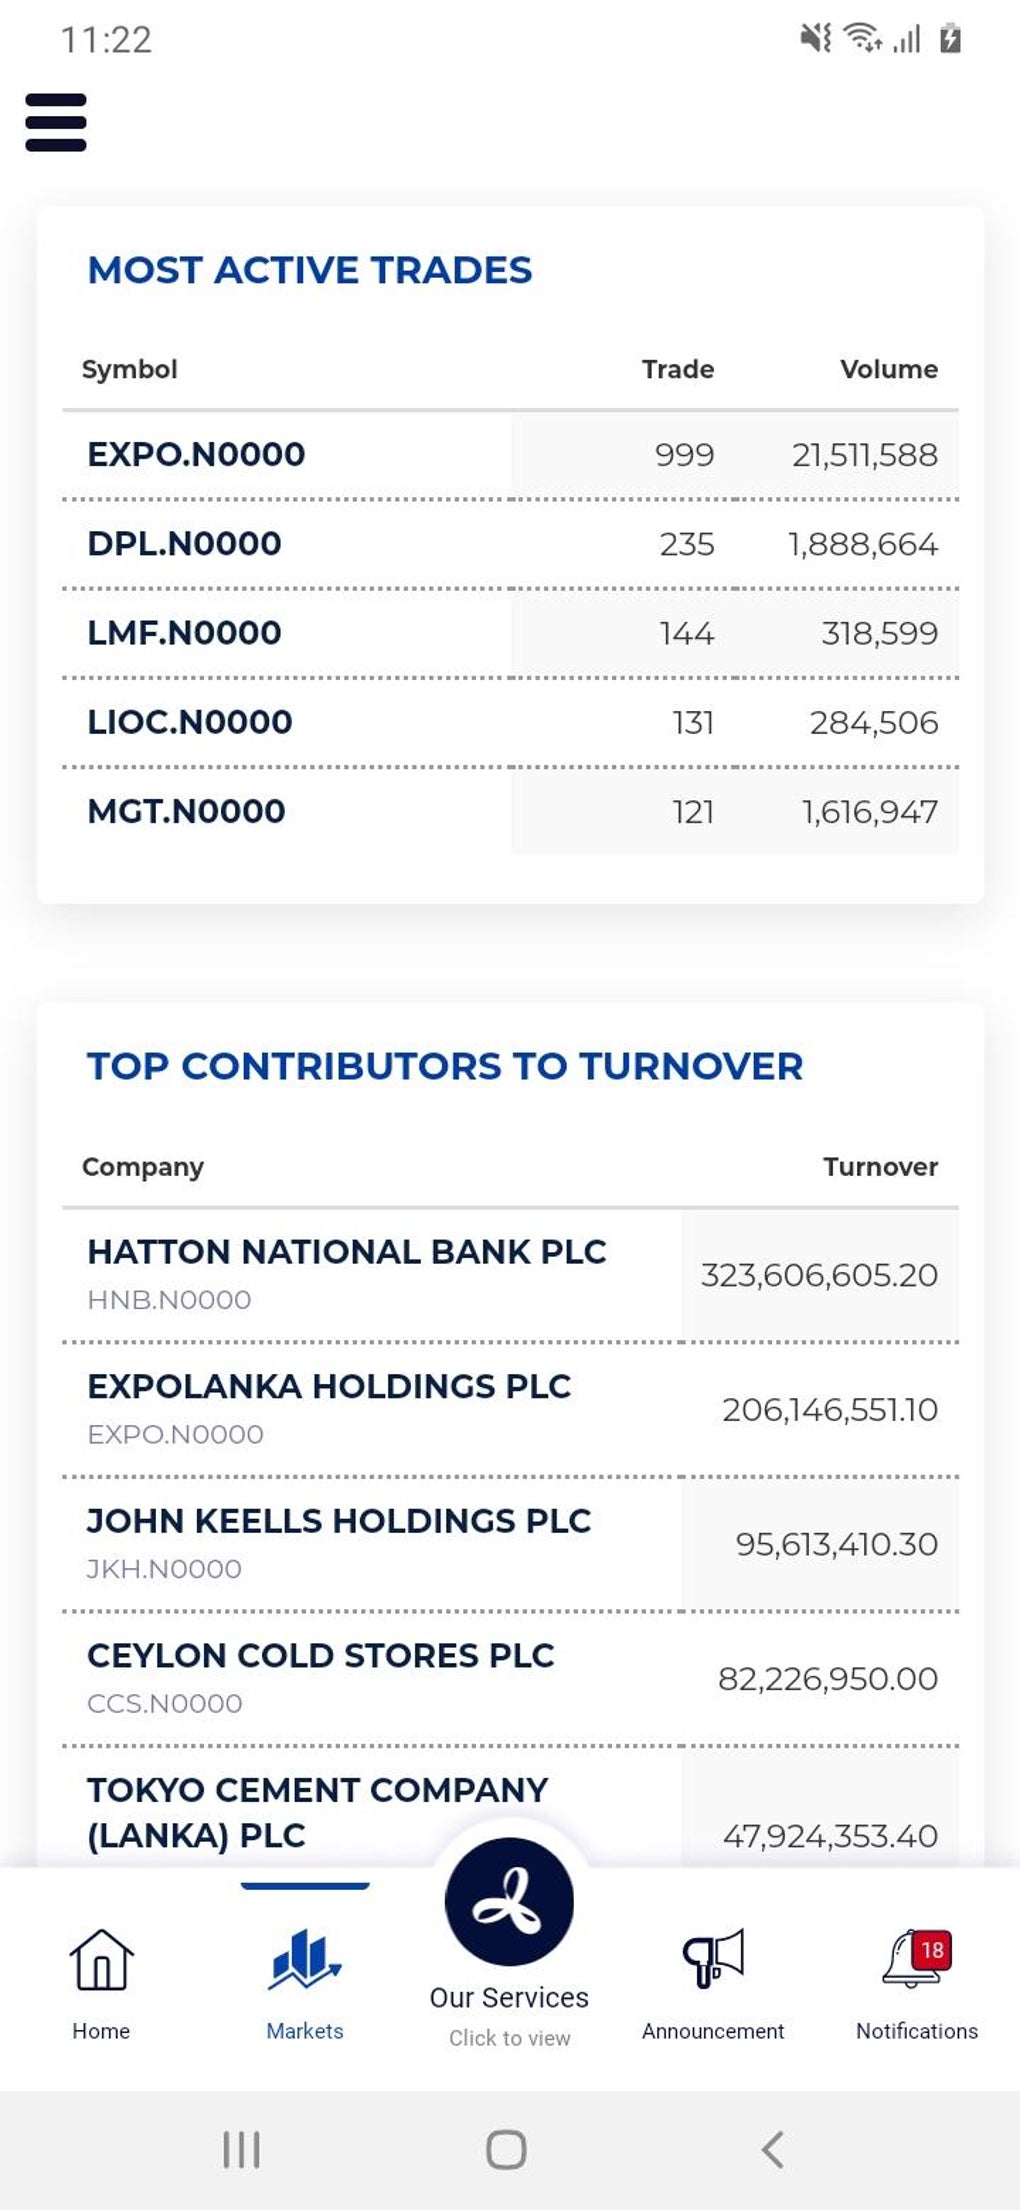Open the Notifications bell icon
1020x2210 pixels.
[915, 1957]
